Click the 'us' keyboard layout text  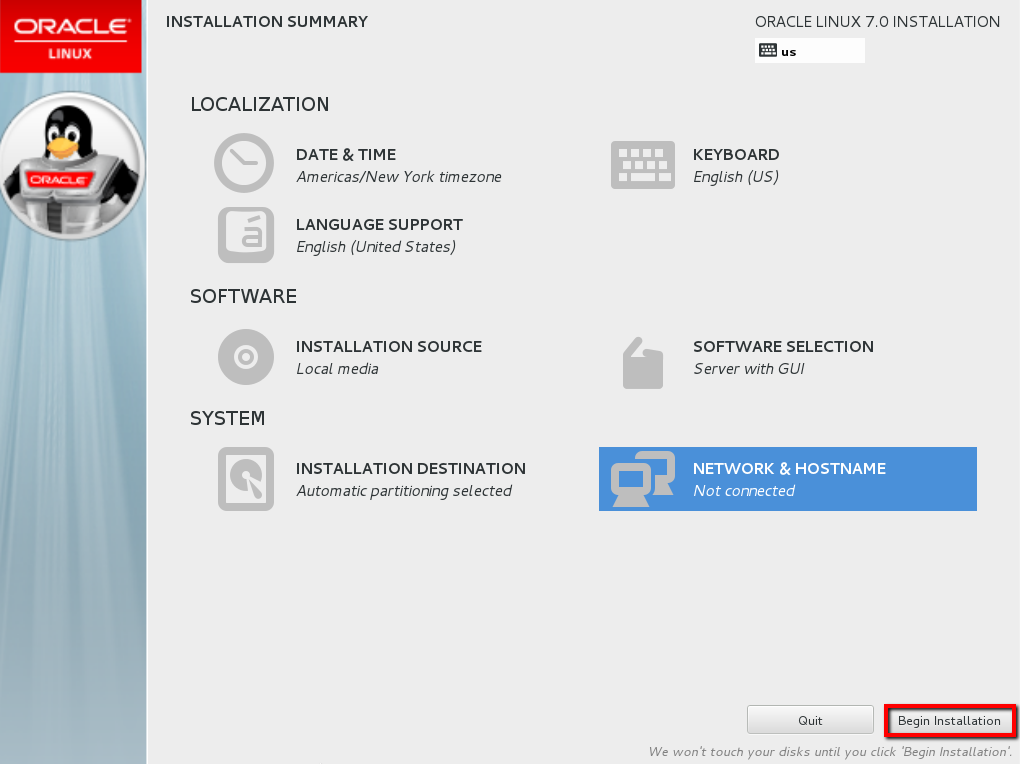pos(788,52)
